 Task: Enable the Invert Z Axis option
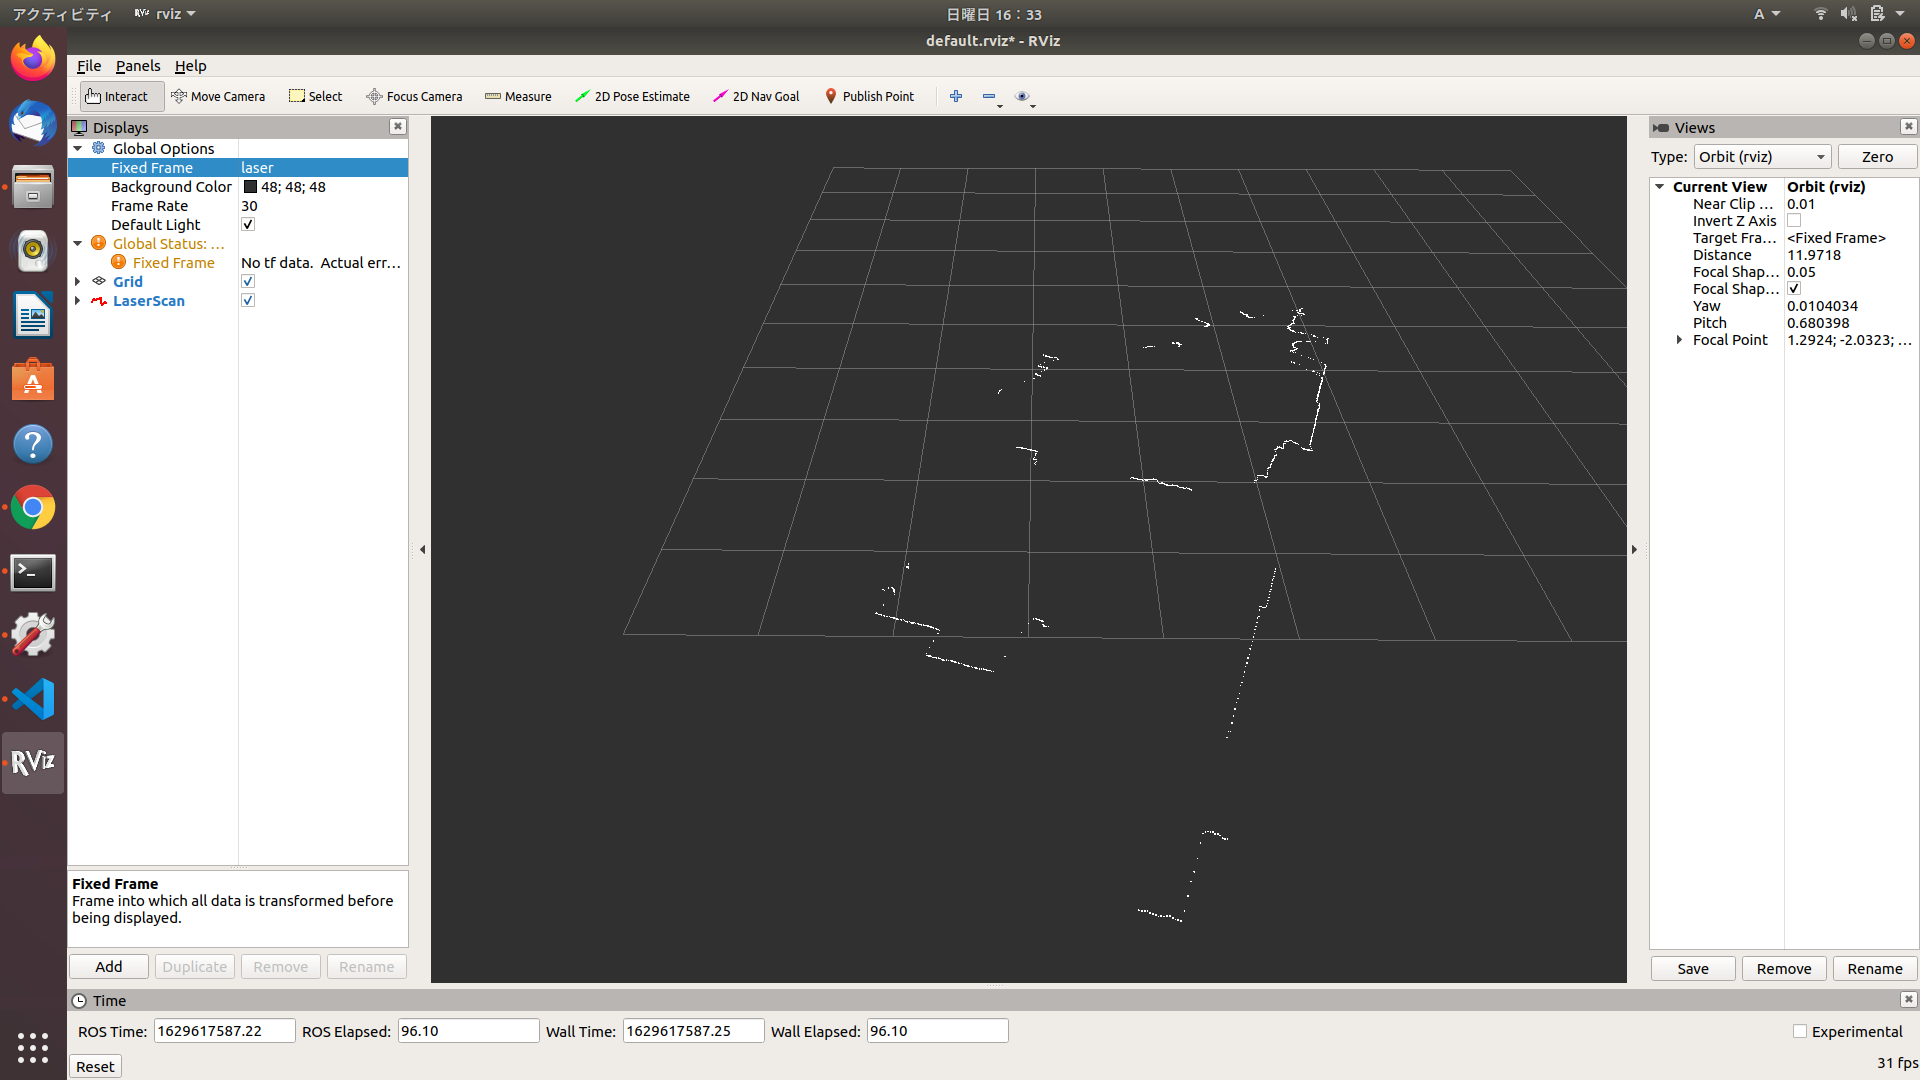point(1795,220)
